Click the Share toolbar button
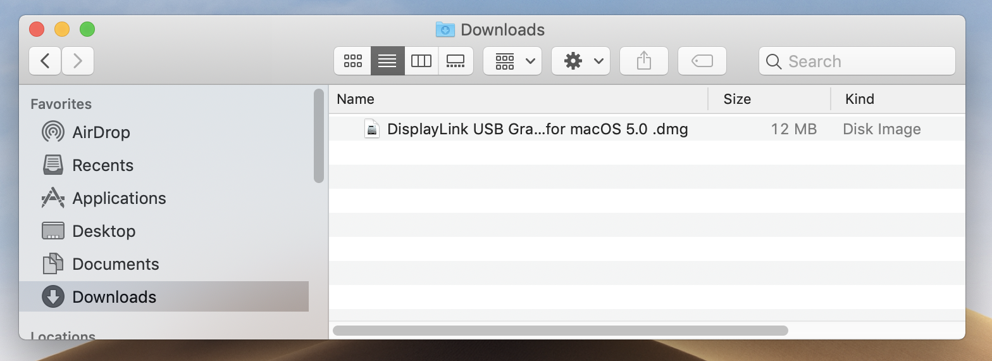Screen dimensions: 992x361 tap(643, 61)
